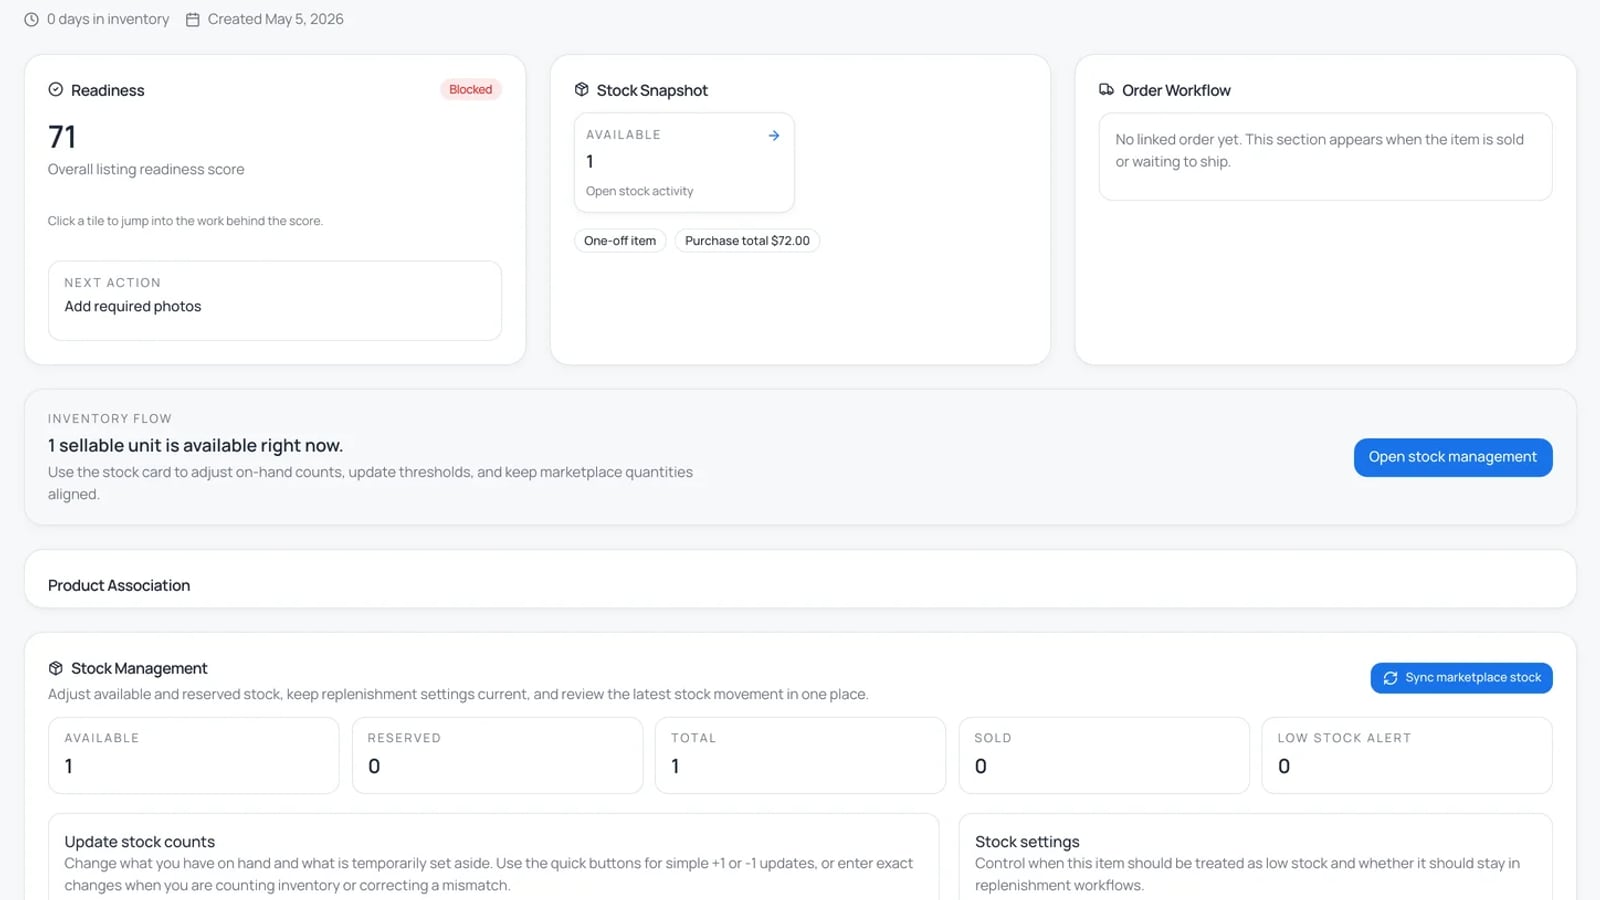Click Sync marketplace stock button
This screenshot has height=900, width=1600.
coord(1461,678)
